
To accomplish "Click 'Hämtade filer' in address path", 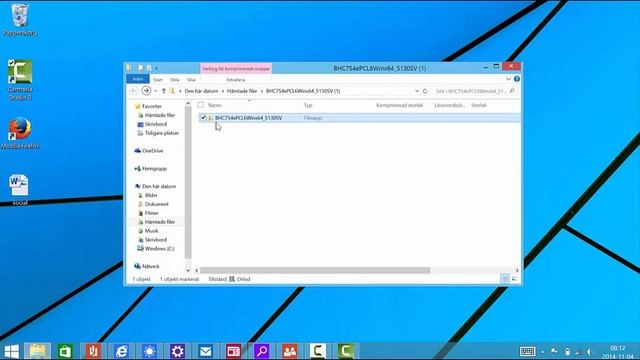I will click(x=242, y=91).
